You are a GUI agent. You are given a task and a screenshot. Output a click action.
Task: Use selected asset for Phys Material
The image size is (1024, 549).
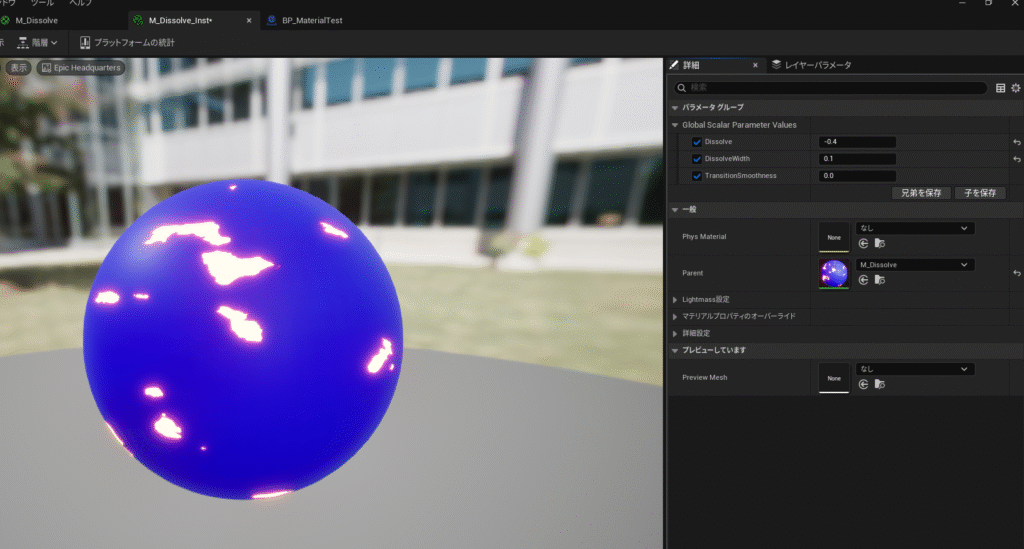click(x=863, y=243)
